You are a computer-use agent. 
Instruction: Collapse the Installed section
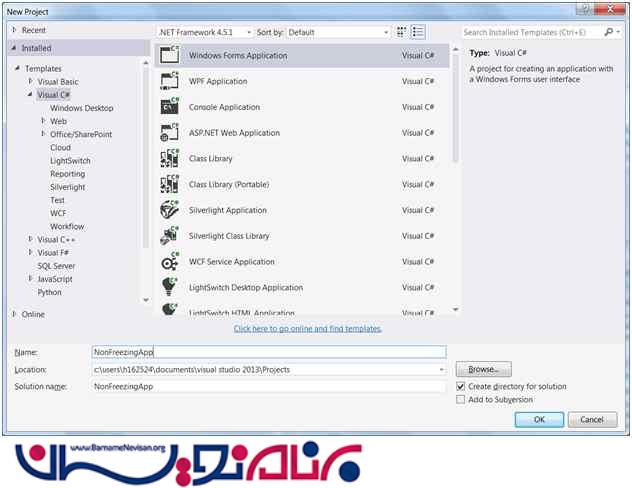coord(14,48)
